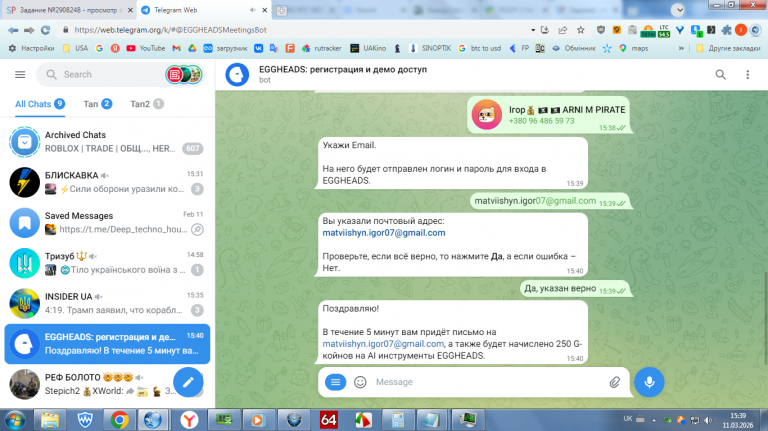The image size is (768, 431).
Task: Open the Настройки bookmark
Action: 32,48
